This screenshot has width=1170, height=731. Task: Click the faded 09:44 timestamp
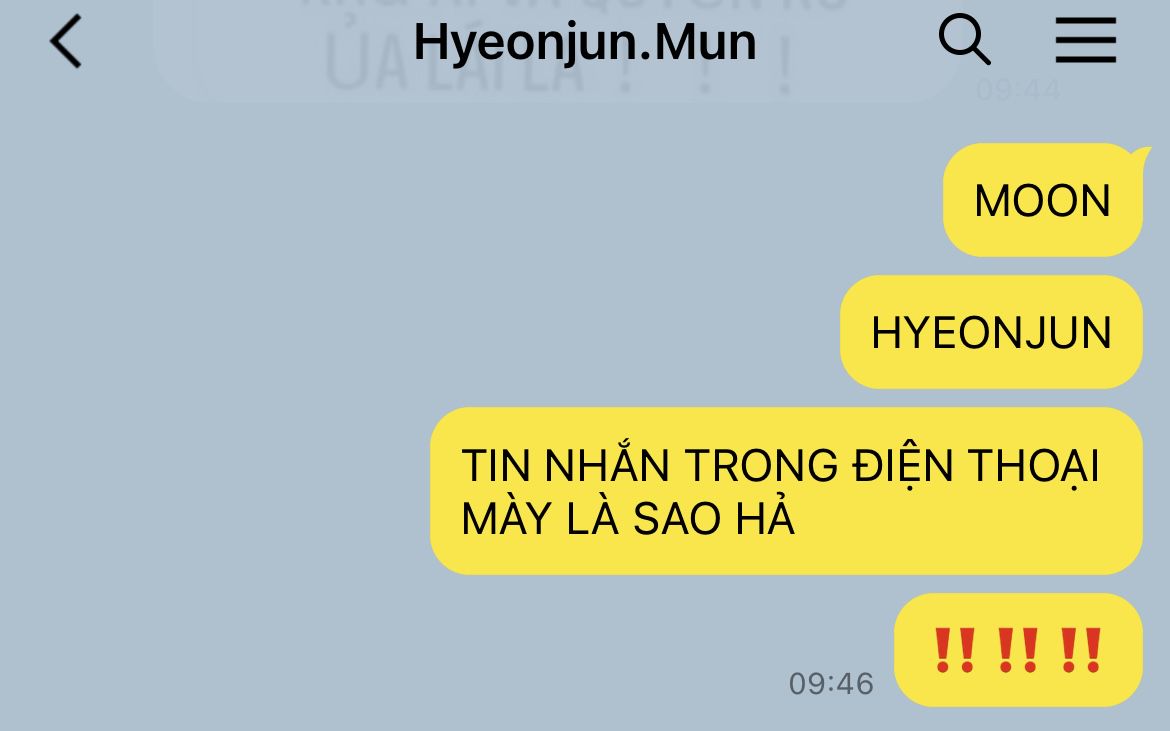[x=1018, y=90]
